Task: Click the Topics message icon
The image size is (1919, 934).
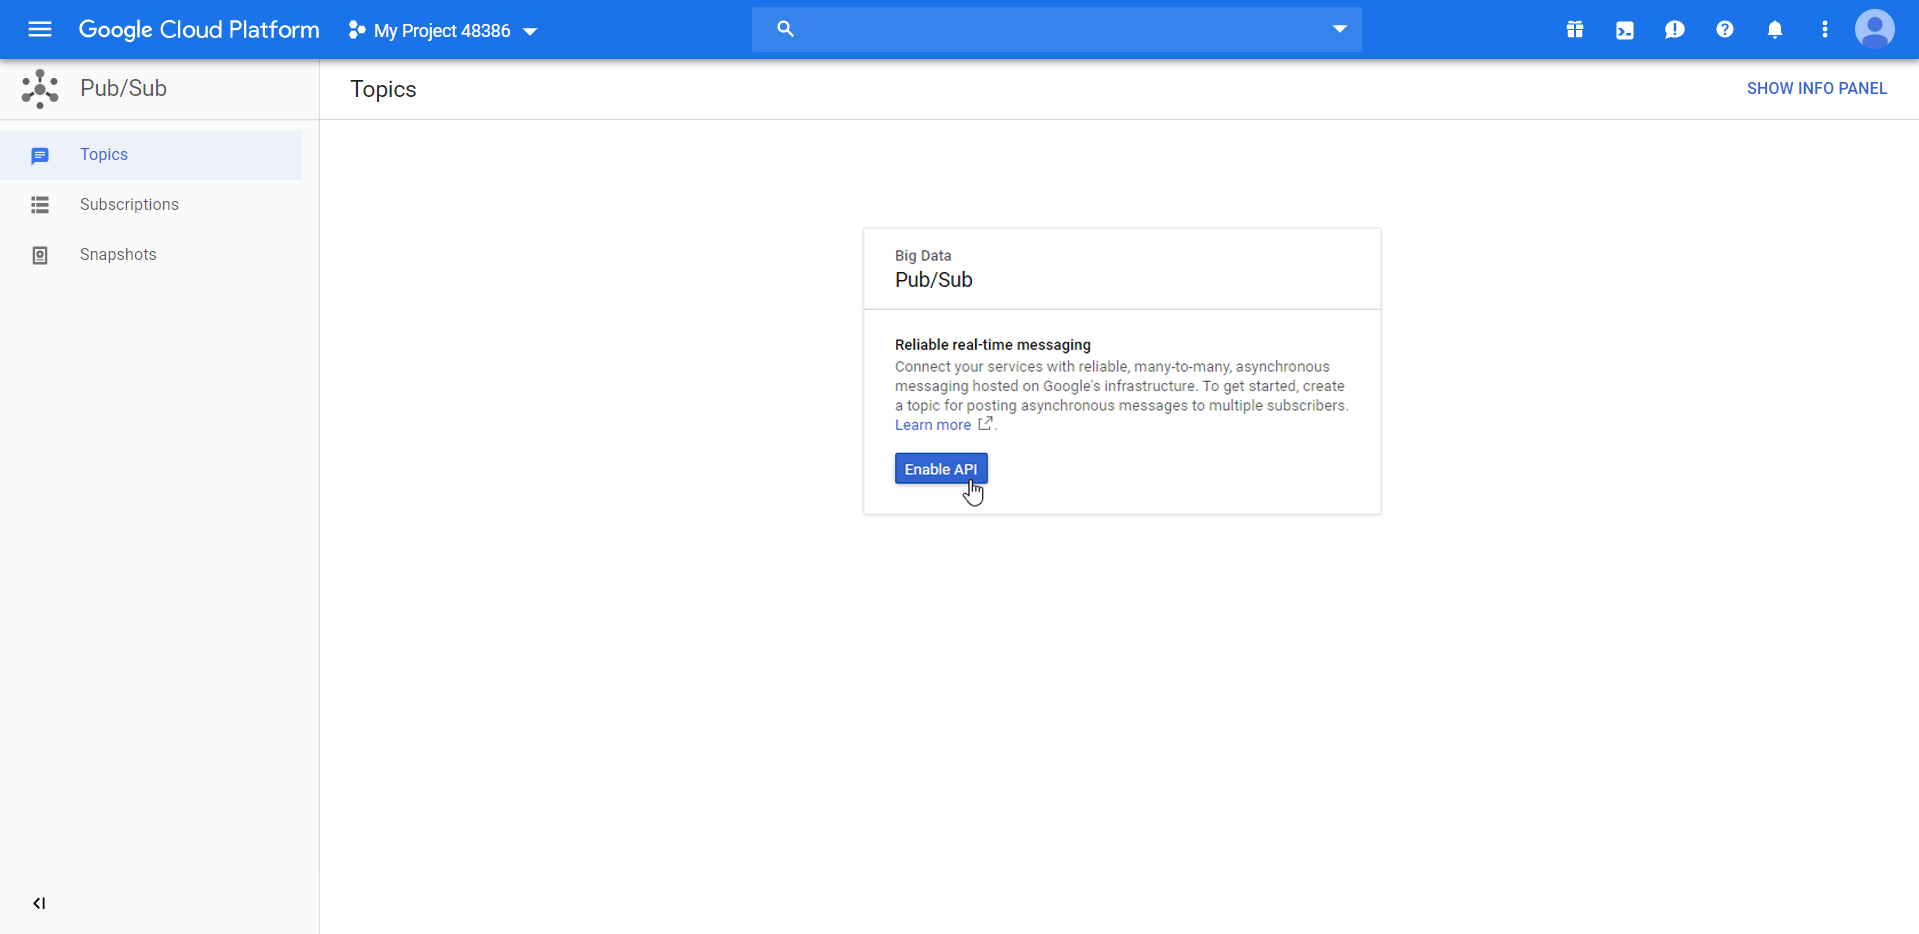Action: pyautogui.click(x=40, y=156)
